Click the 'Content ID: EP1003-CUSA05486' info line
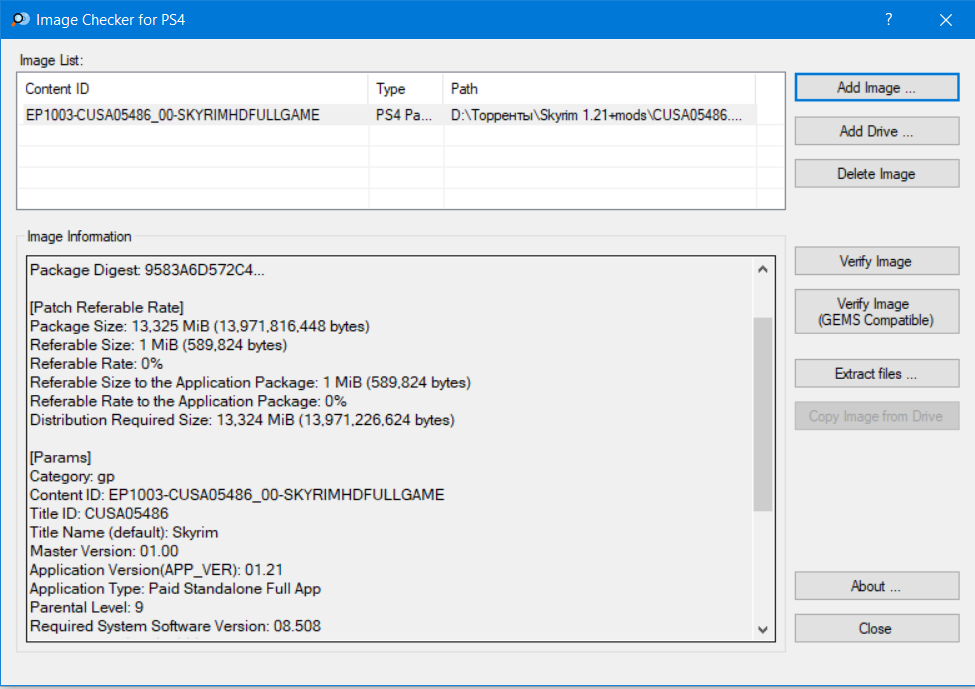 point(237,495)
